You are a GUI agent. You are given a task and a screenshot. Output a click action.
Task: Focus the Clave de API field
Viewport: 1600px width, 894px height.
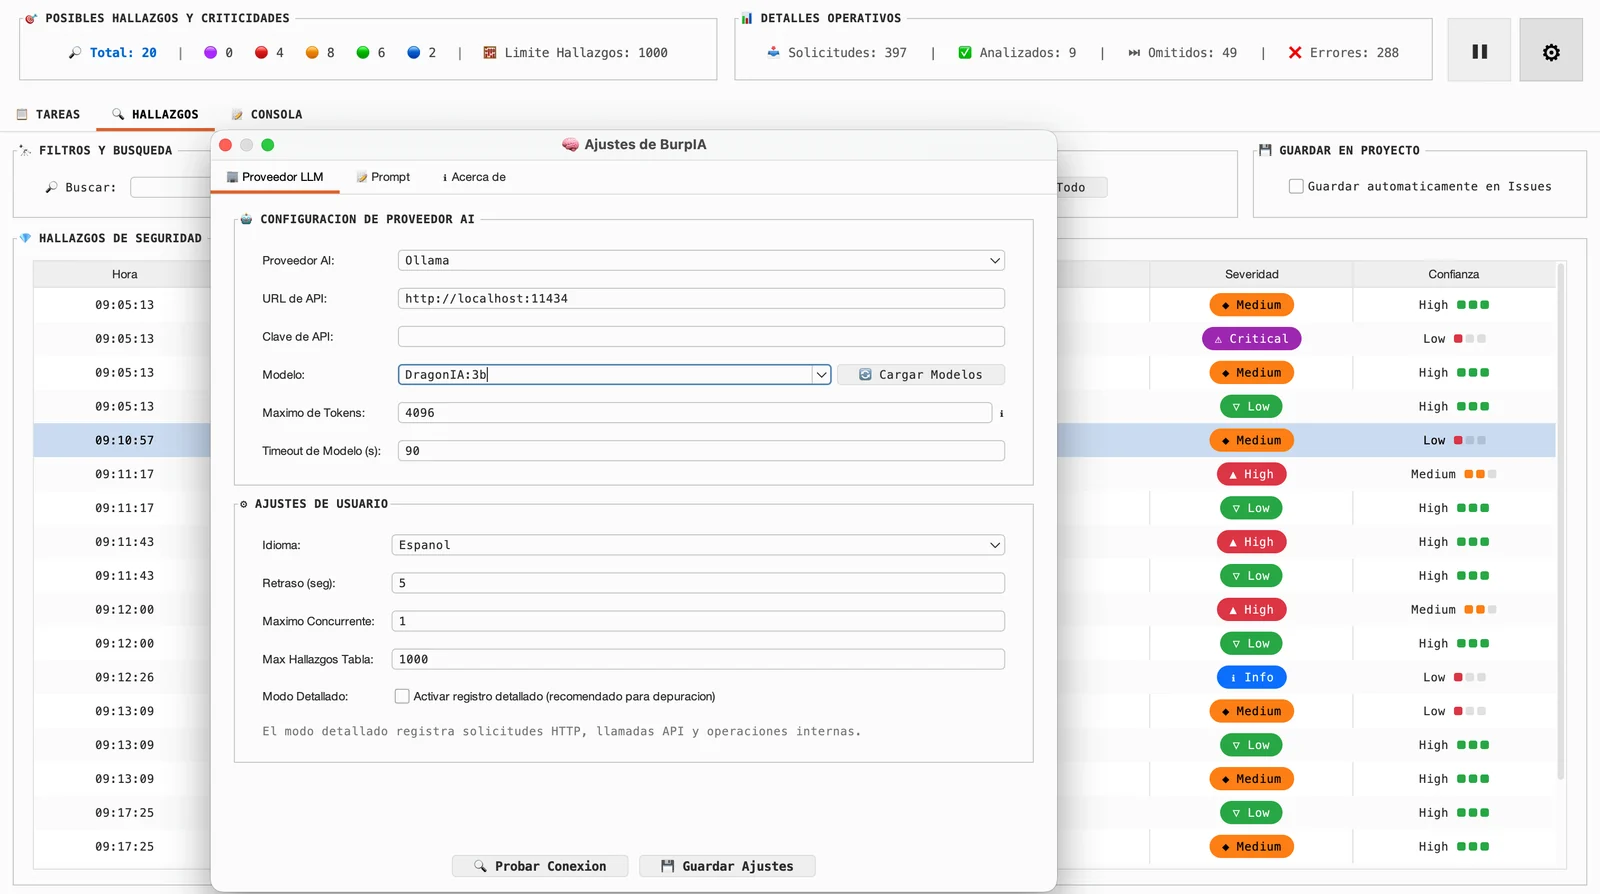(x=701, y=337)
